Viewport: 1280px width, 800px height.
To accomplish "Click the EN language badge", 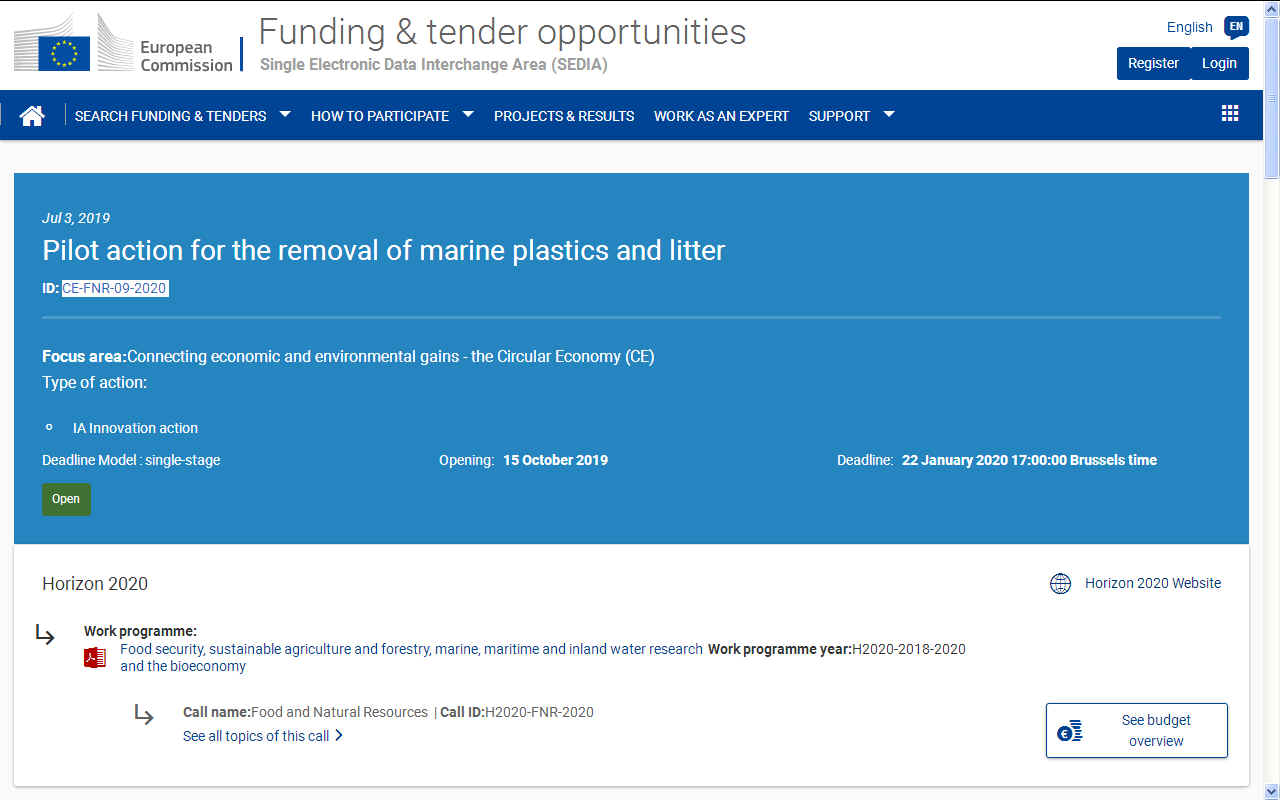I will tap(1236, 27).
